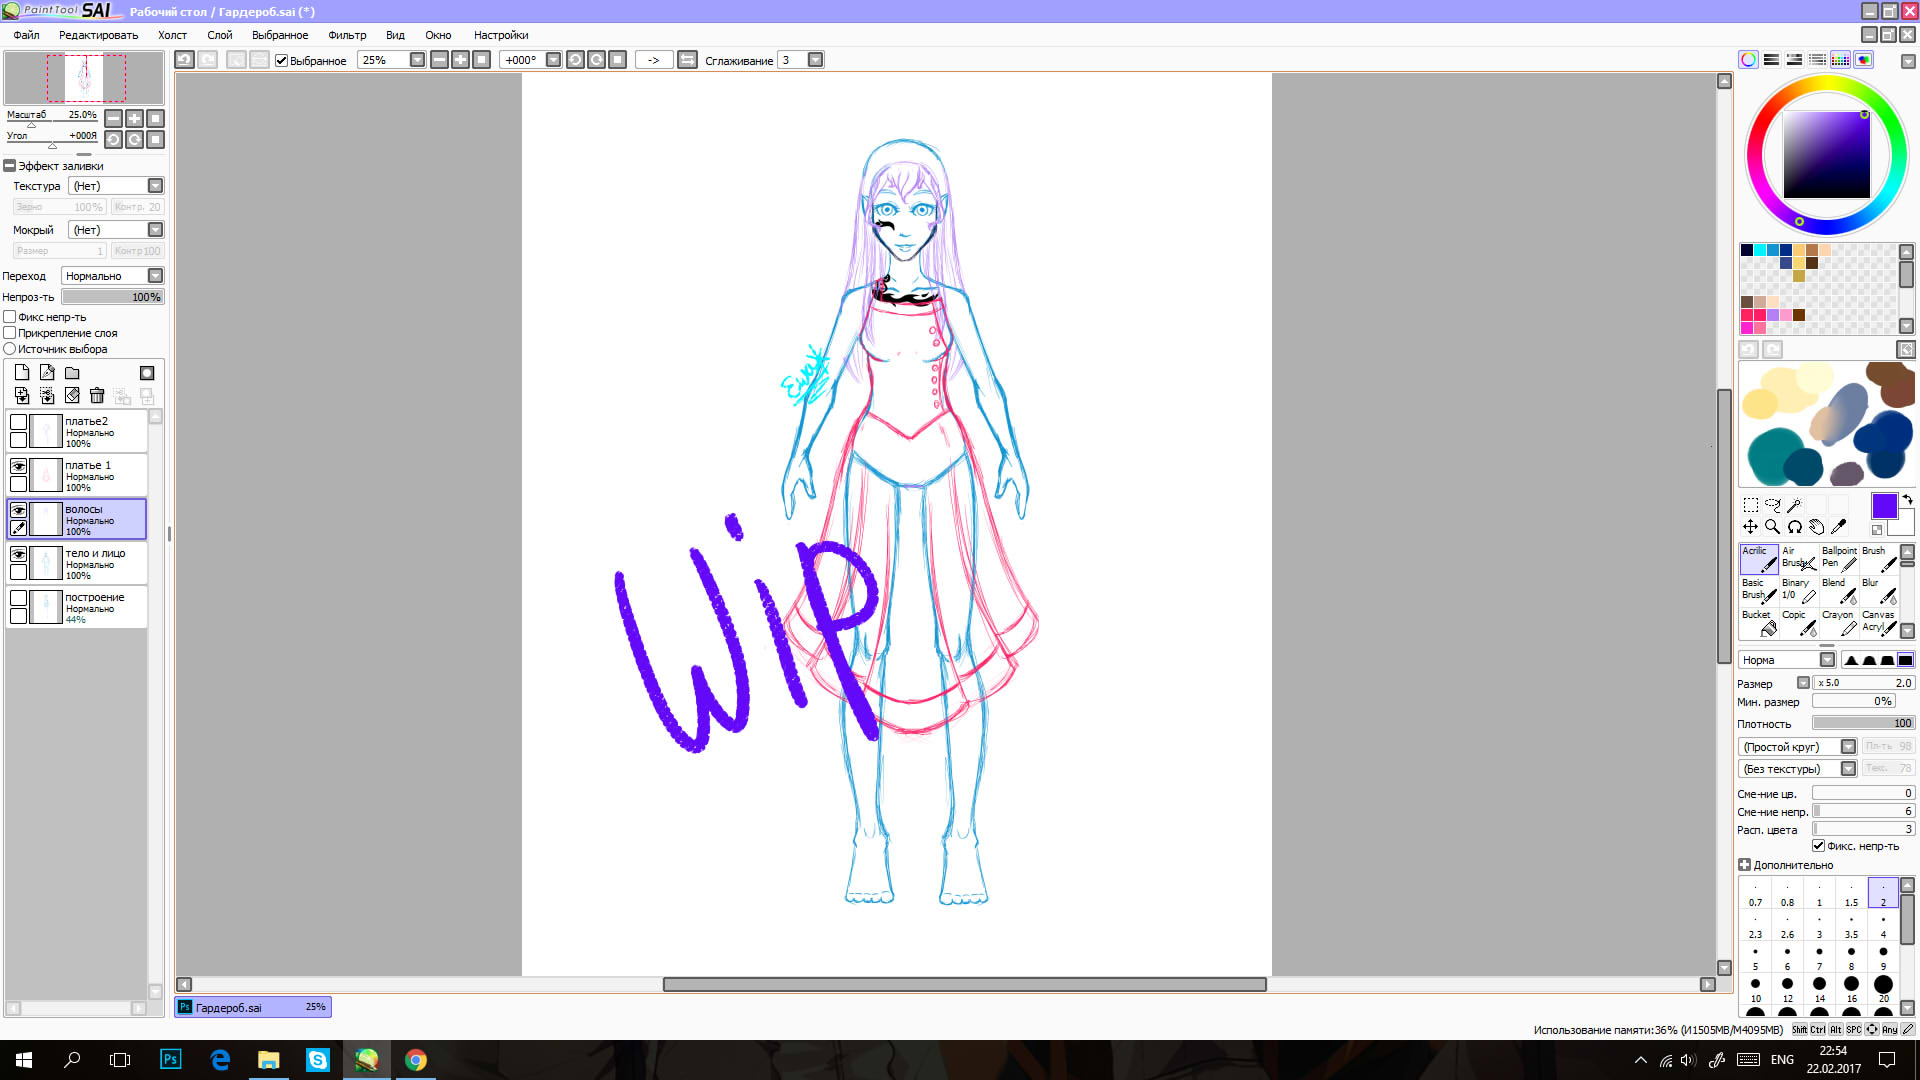
Task: Choose the Air Brush tool
Action: 1798,558
